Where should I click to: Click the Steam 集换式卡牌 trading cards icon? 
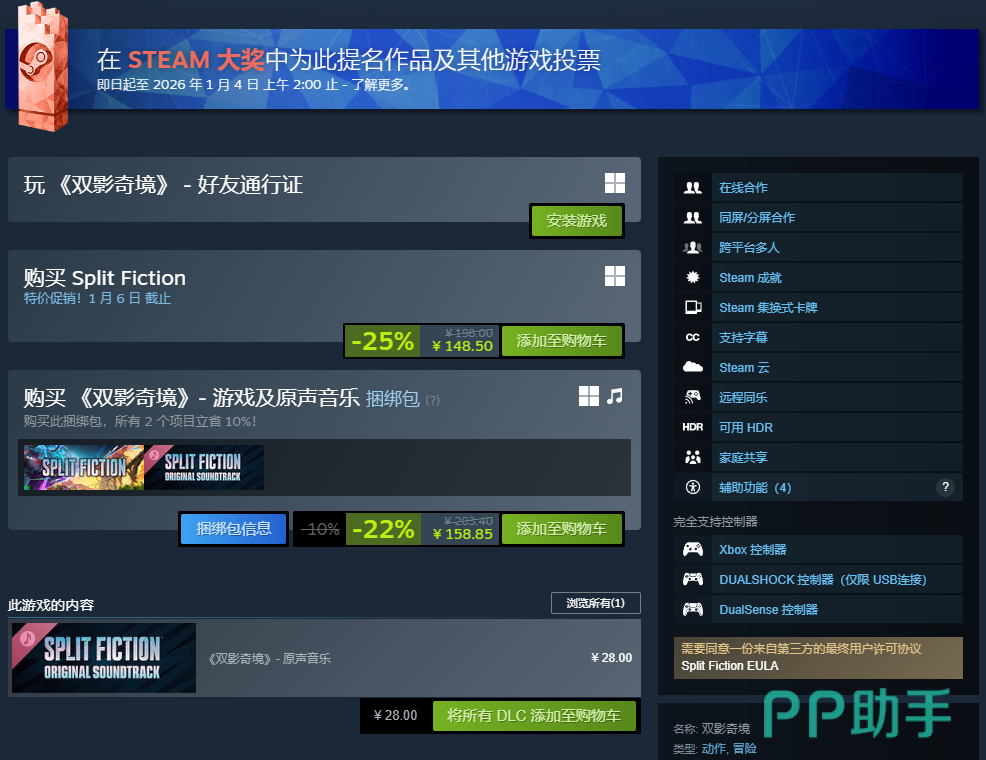click(692, 307)
